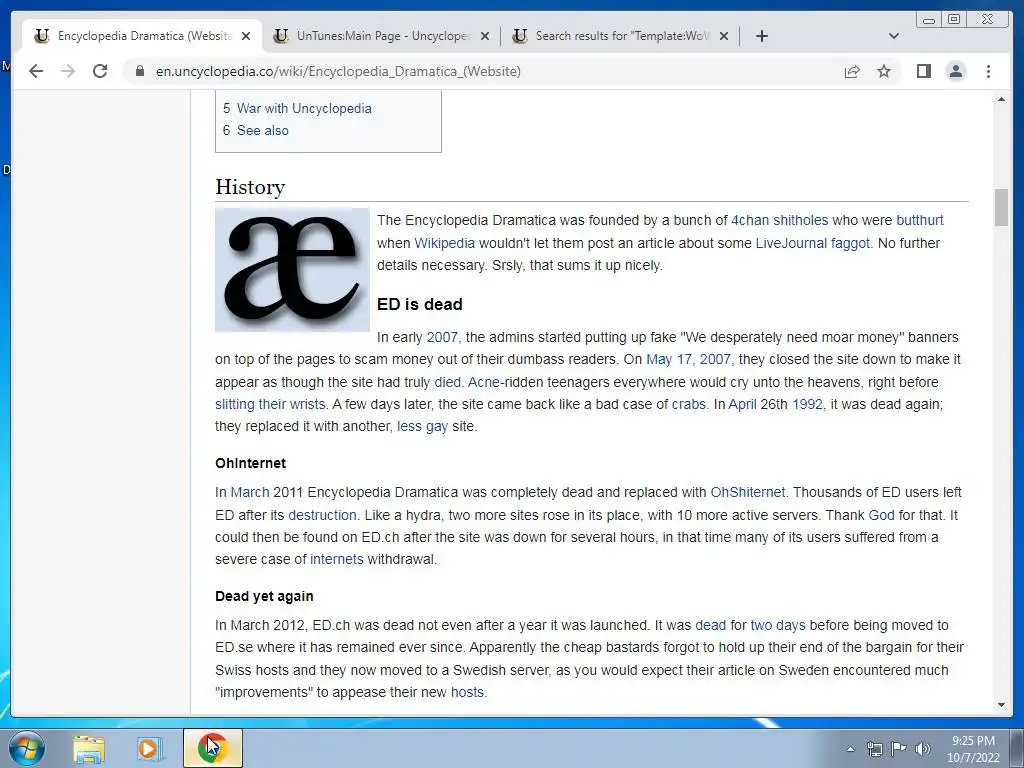Click the padlock site info icon
The width and height of the screenshot is (1024, 768).
139,71
